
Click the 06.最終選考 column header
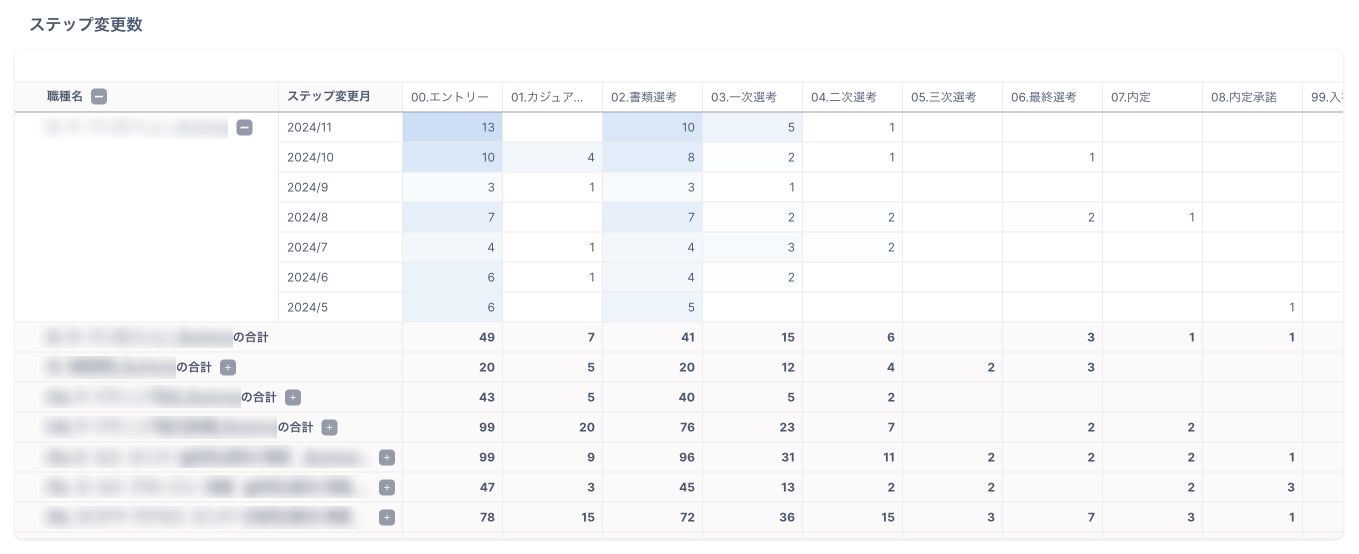point(1044,97)
